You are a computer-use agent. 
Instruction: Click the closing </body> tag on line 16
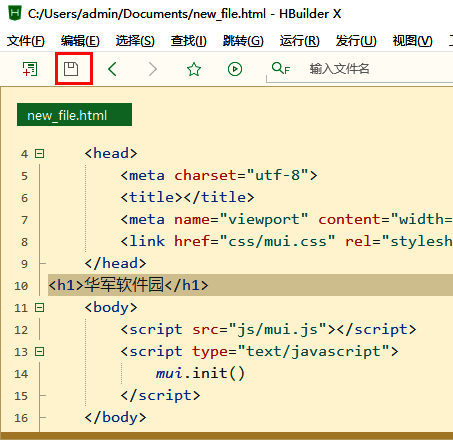tap(115, 417)
